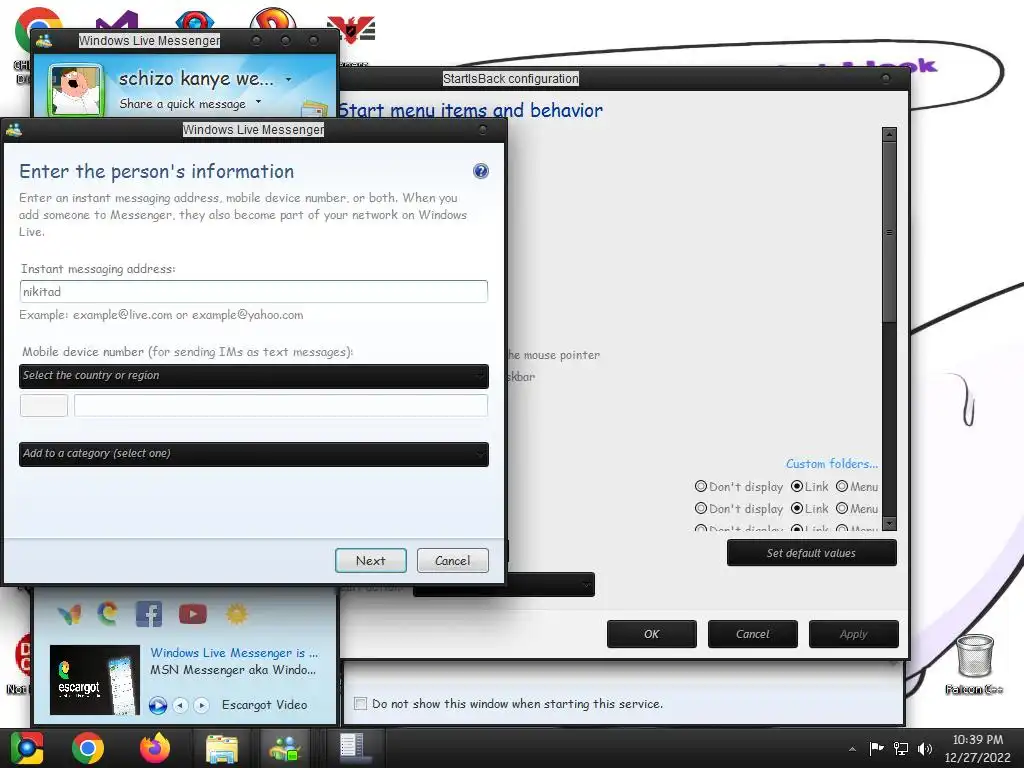
Task: Open the Facebook icon in Messenger's bottom bar
Action: [x=149, y=614]
